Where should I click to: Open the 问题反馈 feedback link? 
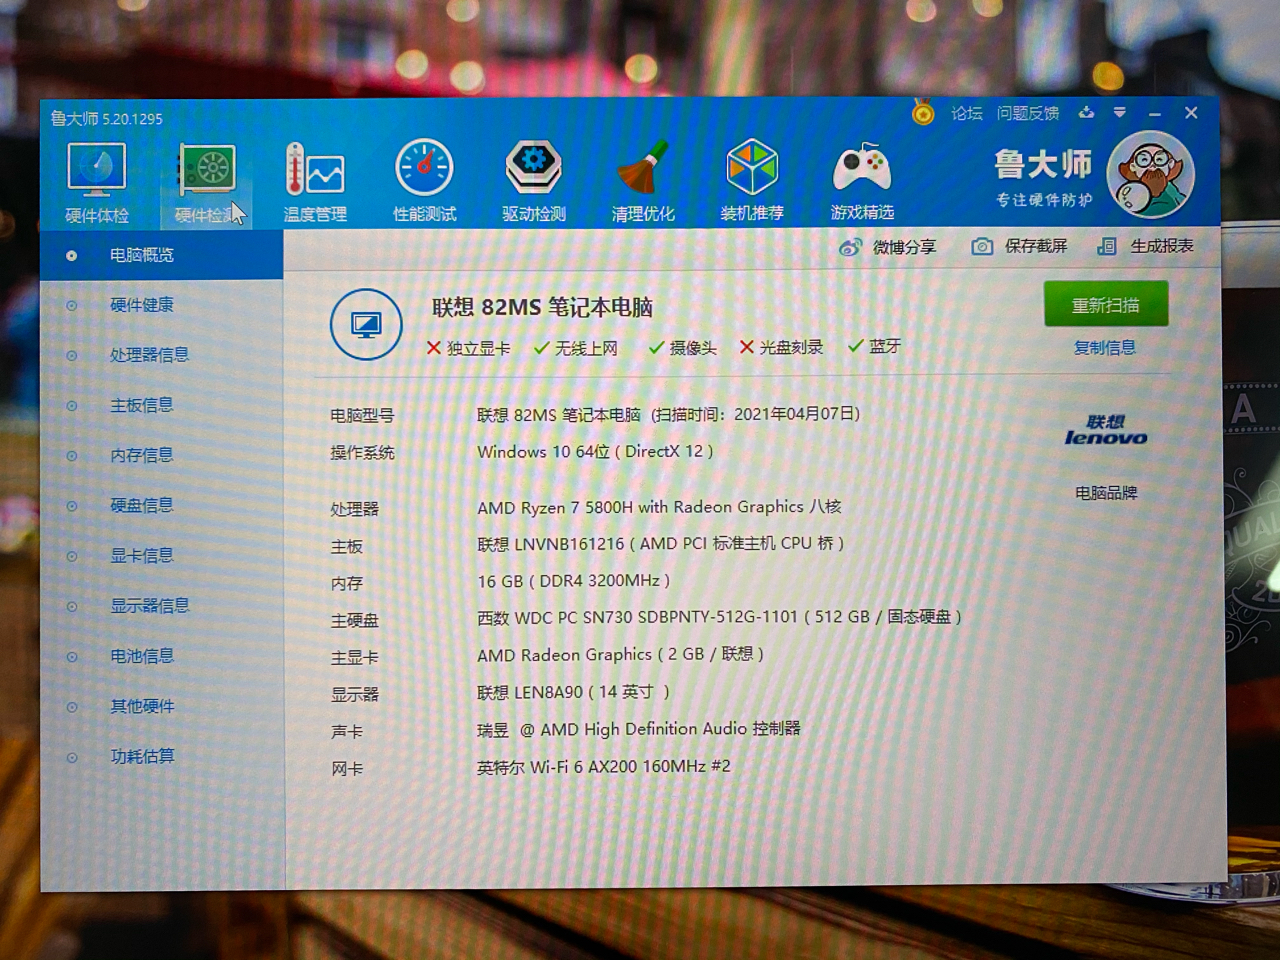1027,113
